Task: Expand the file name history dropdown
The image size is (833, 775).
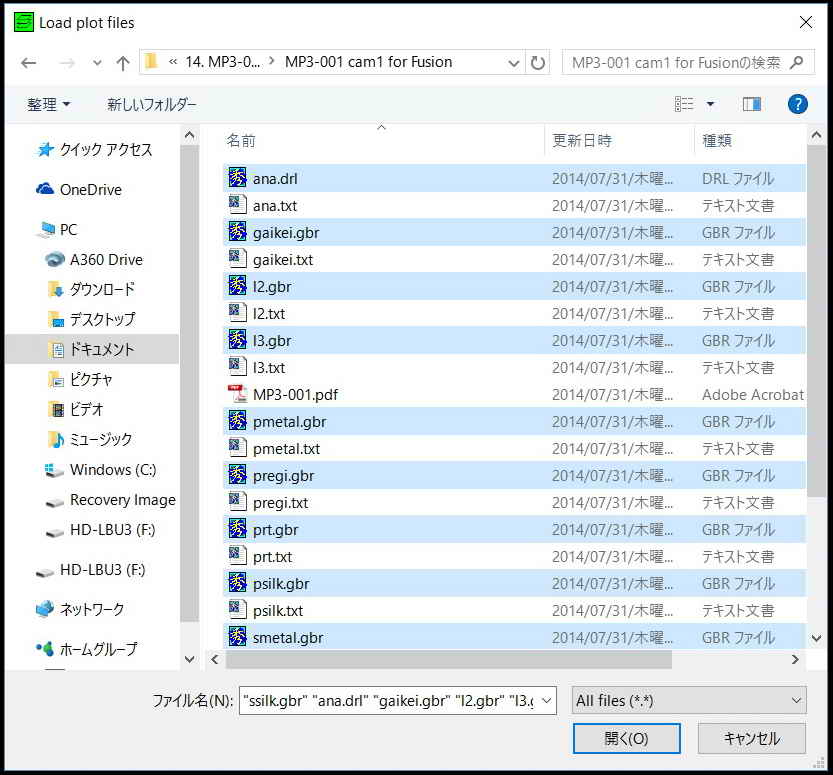Action: (546, 701)
